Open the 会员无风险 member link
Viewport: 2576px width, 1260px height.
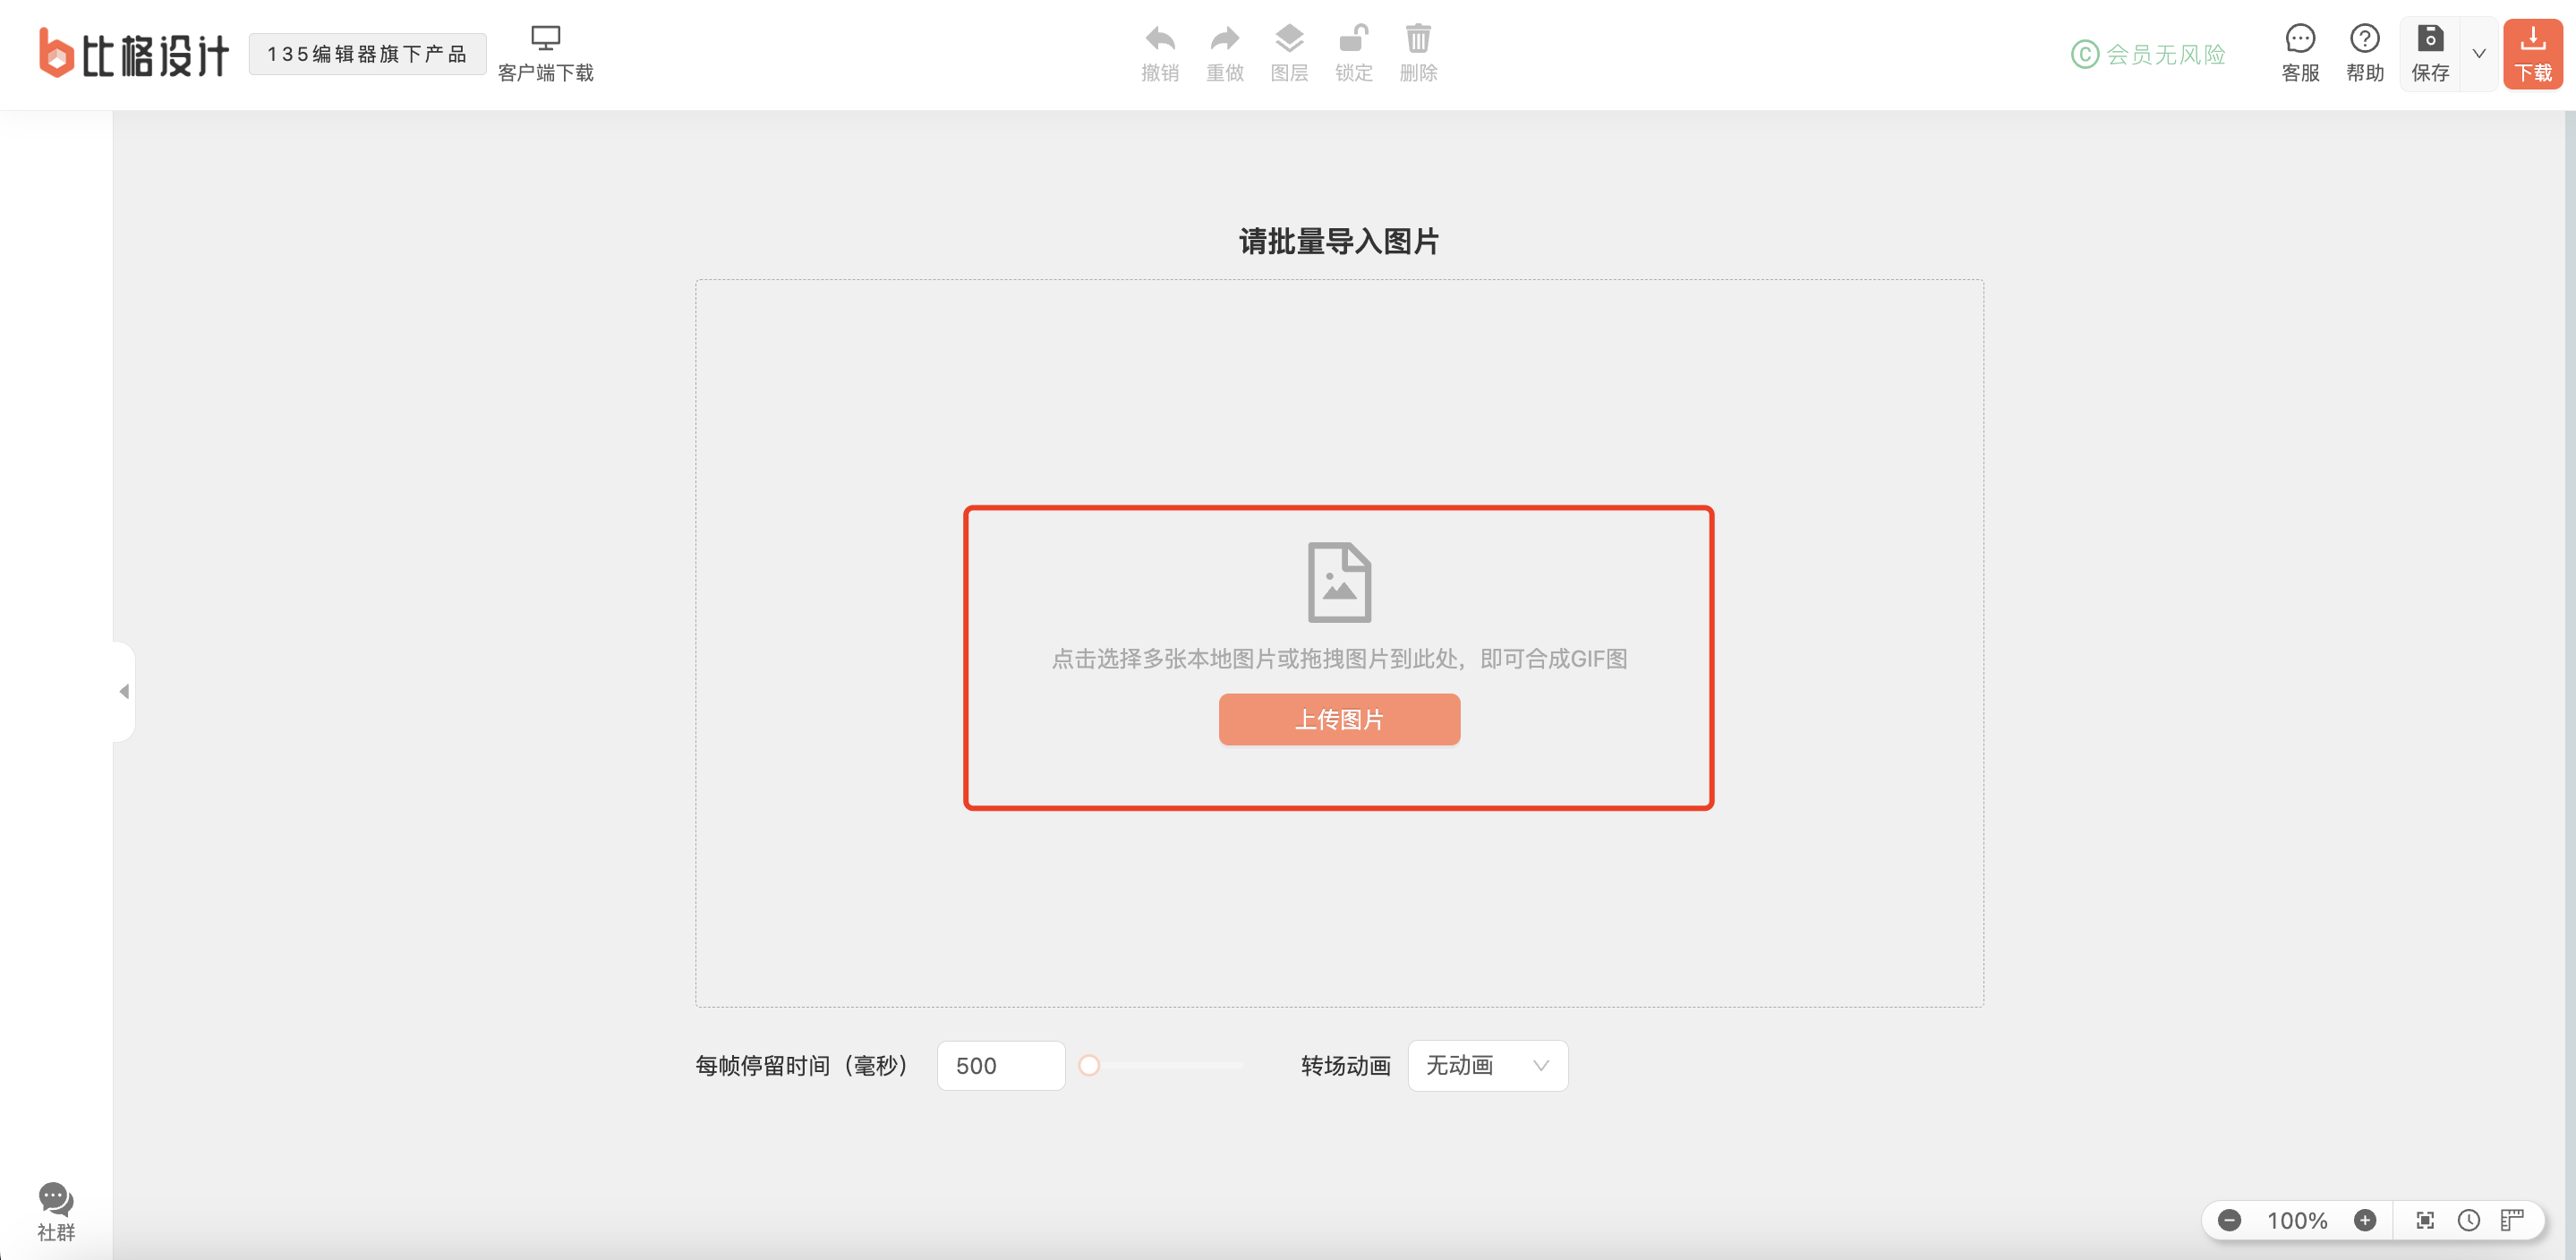(2148, 54)
